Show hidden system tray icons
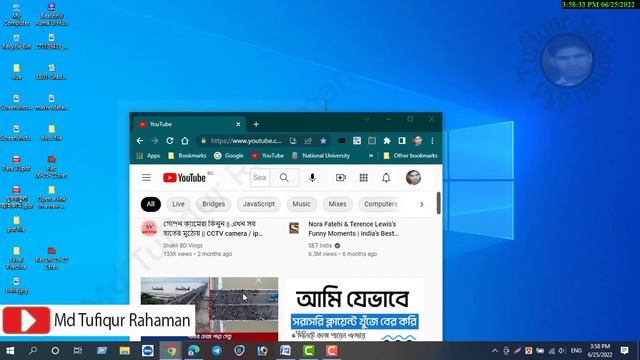 click(495, 351)
